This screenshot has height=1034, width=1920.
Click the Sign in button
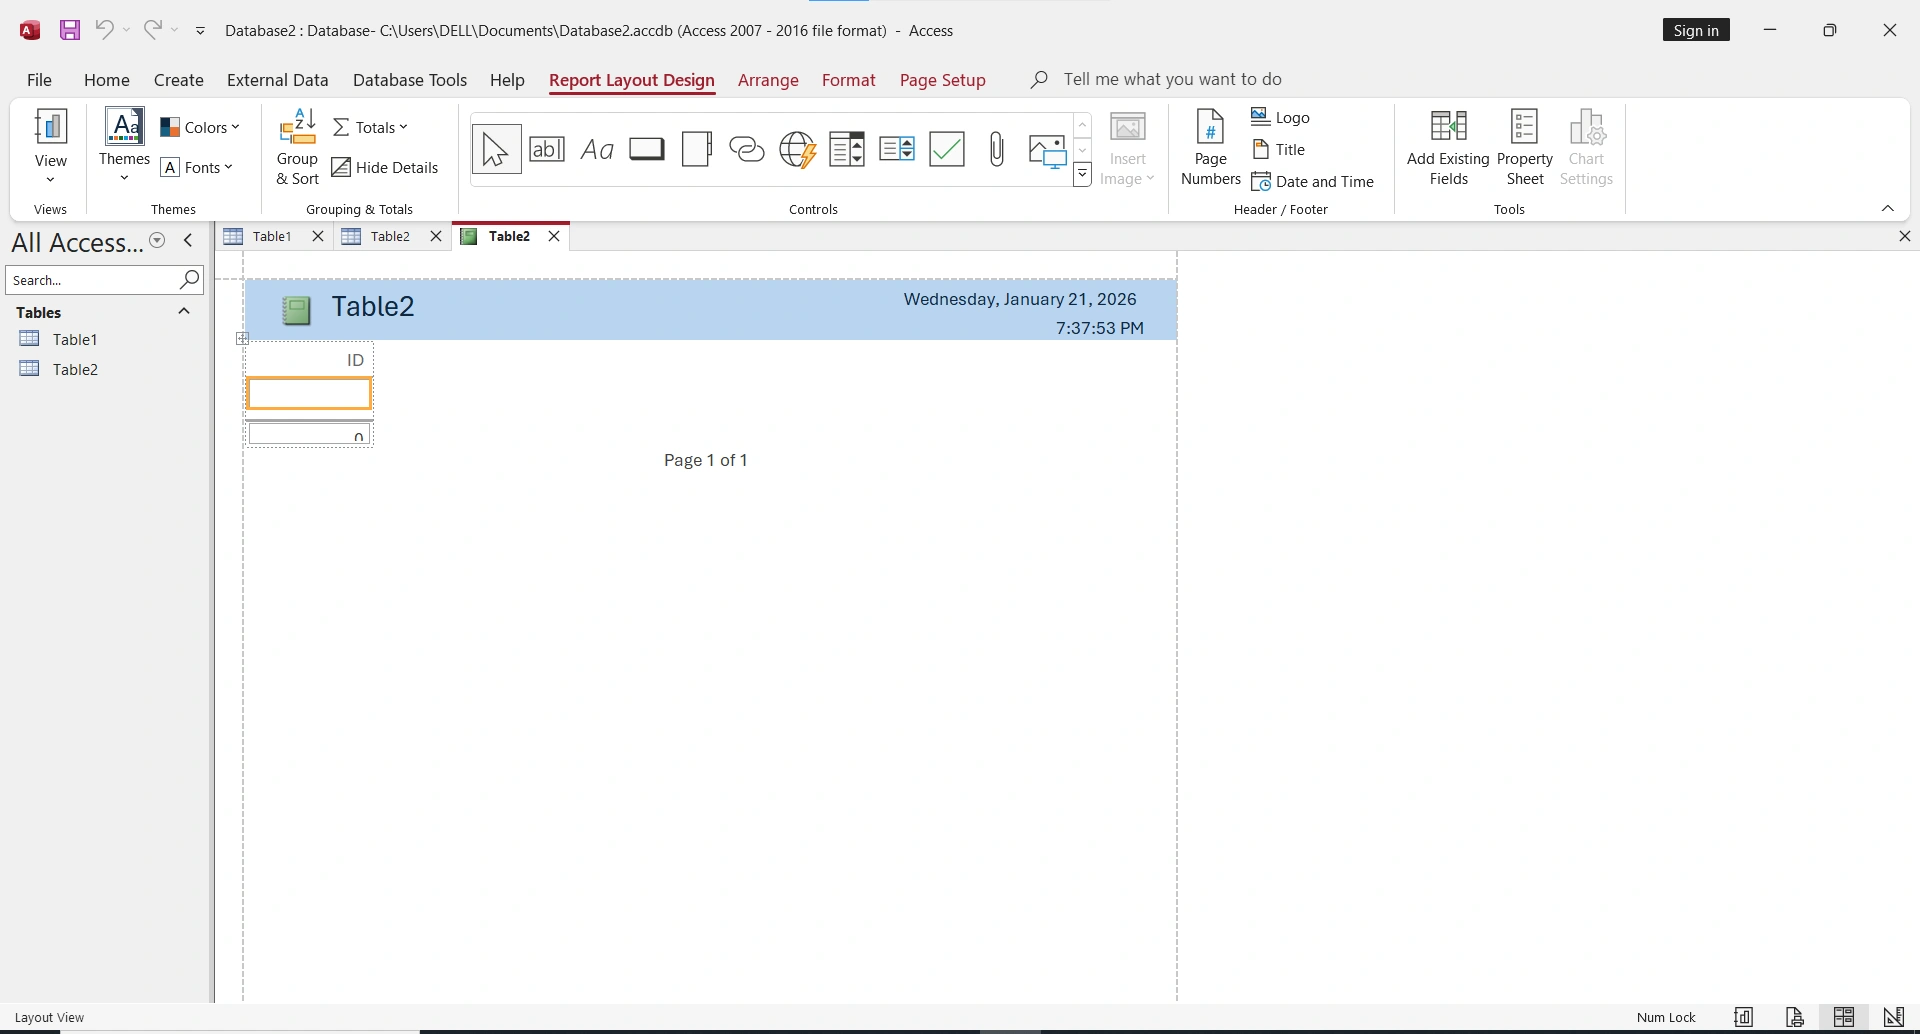(x=1696, y=29)
